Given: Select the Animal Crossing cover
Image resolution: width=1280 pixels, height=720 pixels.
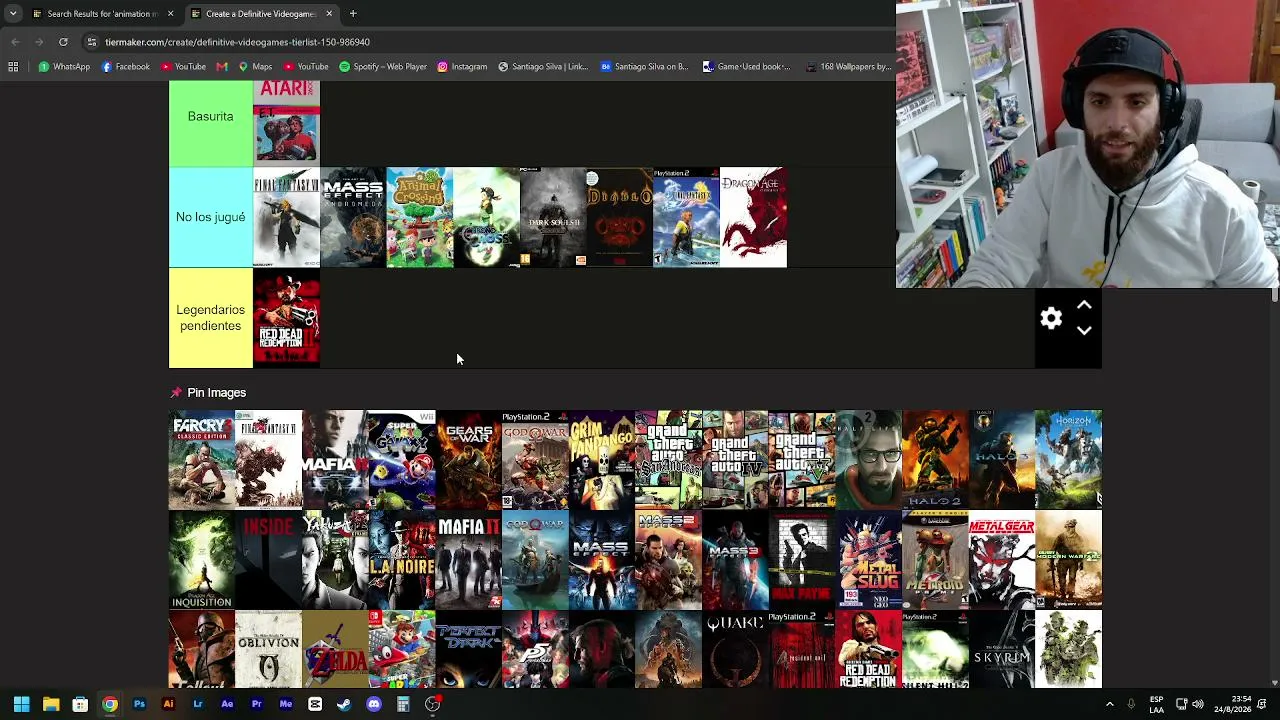Looking at the screenshot, I should tap(420, 217).
